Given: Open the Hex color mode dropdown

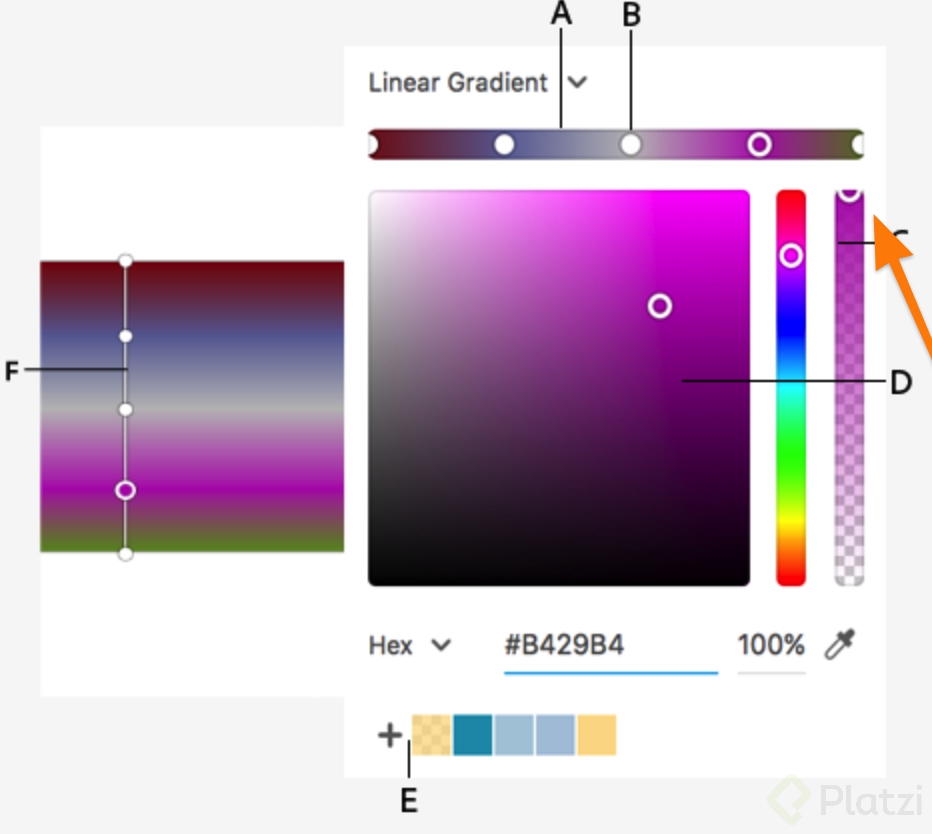Looking at the screenshot, I should pyautogui.click(x=409, y=645).
